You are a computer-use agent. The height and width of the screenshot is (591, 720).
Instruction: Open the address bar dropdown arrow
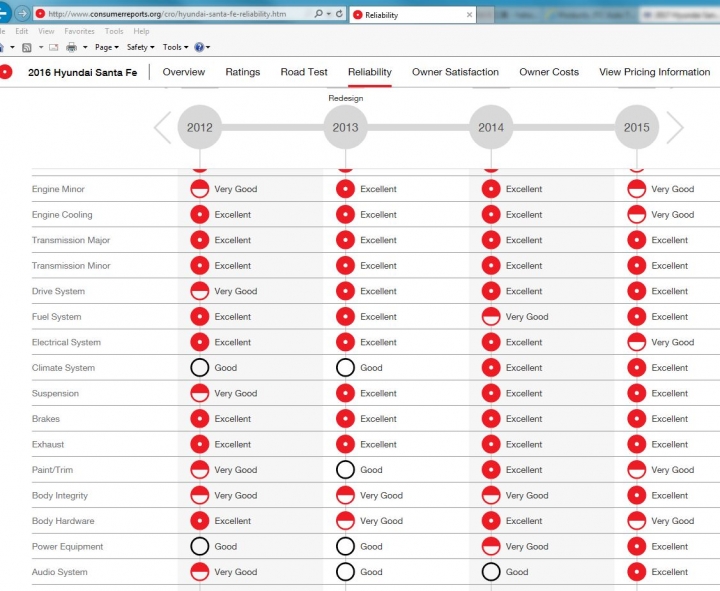328,14
